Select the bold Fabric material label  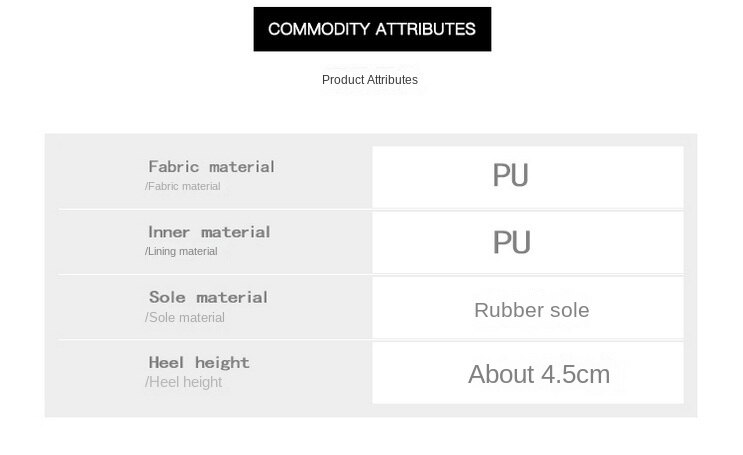(211, 167)
